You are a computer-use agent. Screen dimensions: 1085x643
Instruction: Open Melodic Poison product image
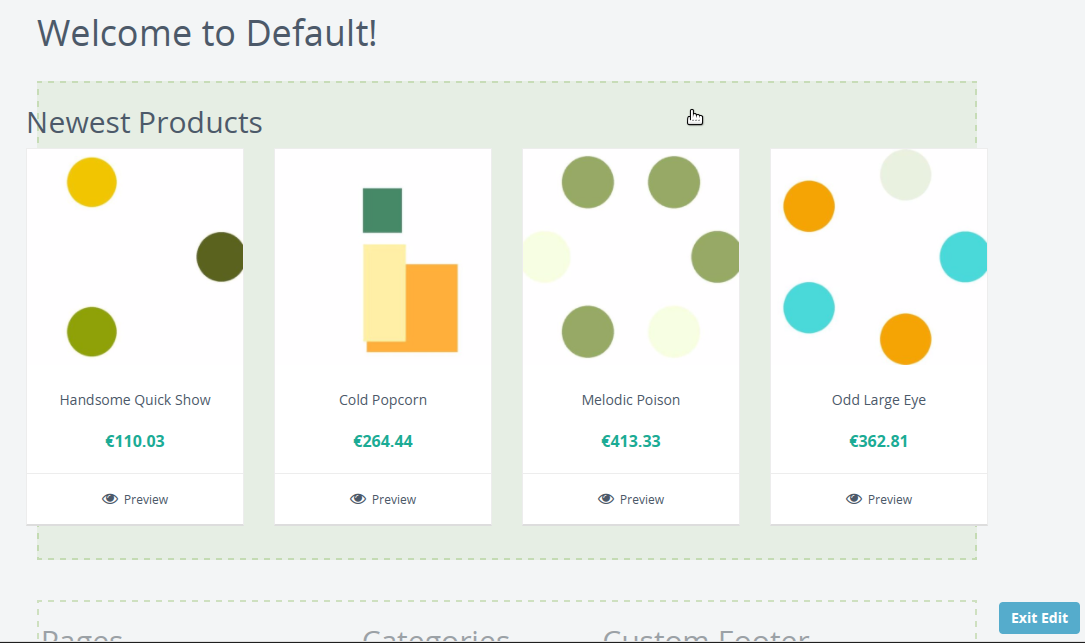tap(631, 257)
